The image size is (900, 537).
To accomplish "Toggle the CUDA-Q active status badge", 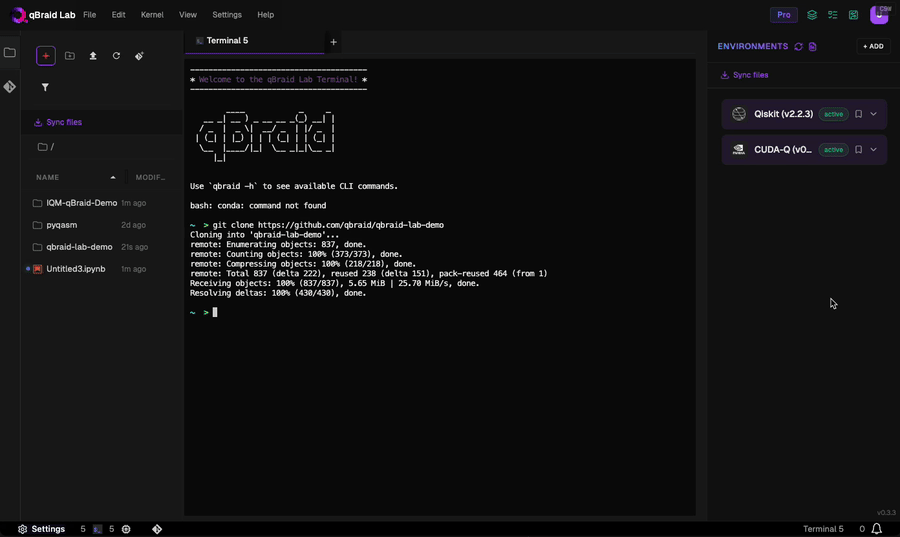I will [833, 150].
